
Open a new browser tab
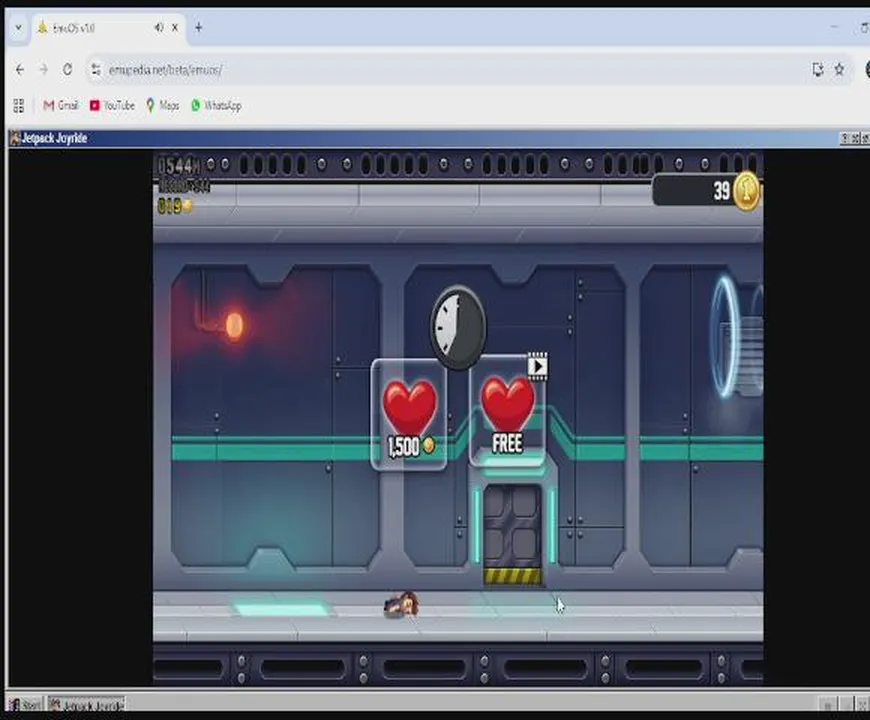click(x=199, y=27)
